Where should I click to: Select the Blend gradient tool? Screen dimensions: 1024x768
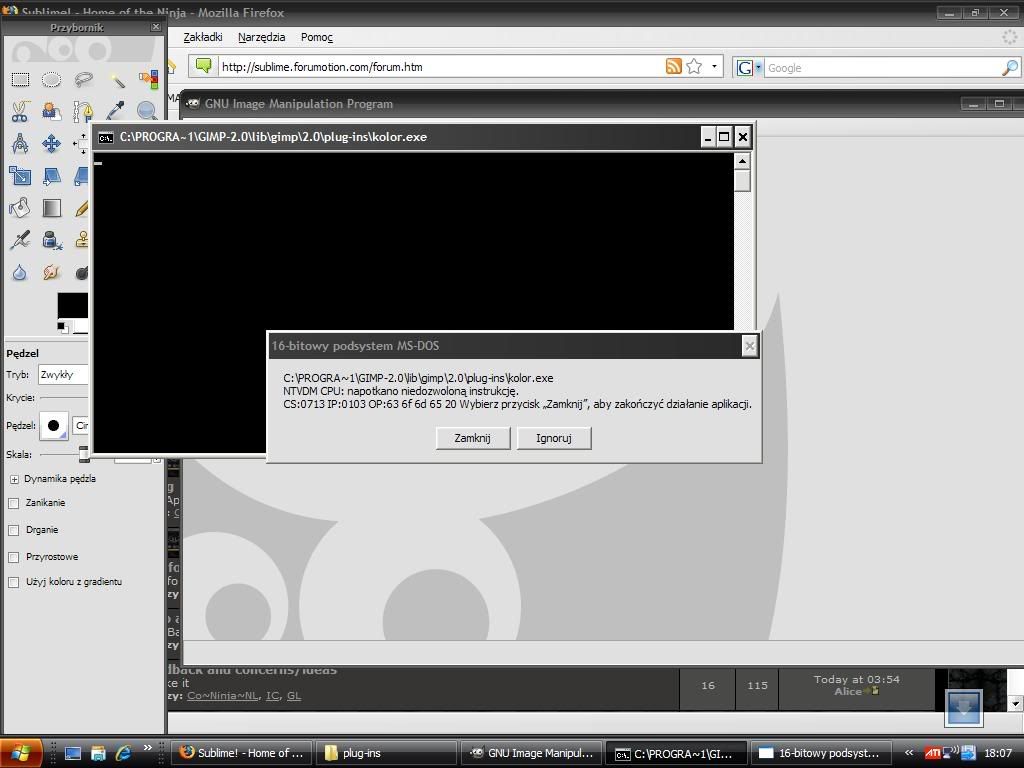click(51, 208)
